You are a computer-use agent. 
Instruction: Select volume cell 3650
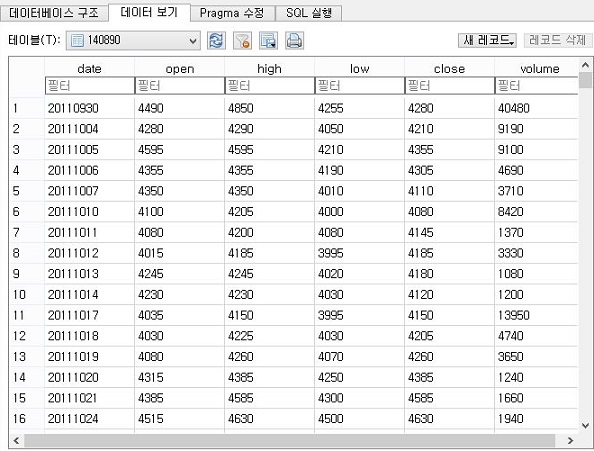tap(537, 356)
